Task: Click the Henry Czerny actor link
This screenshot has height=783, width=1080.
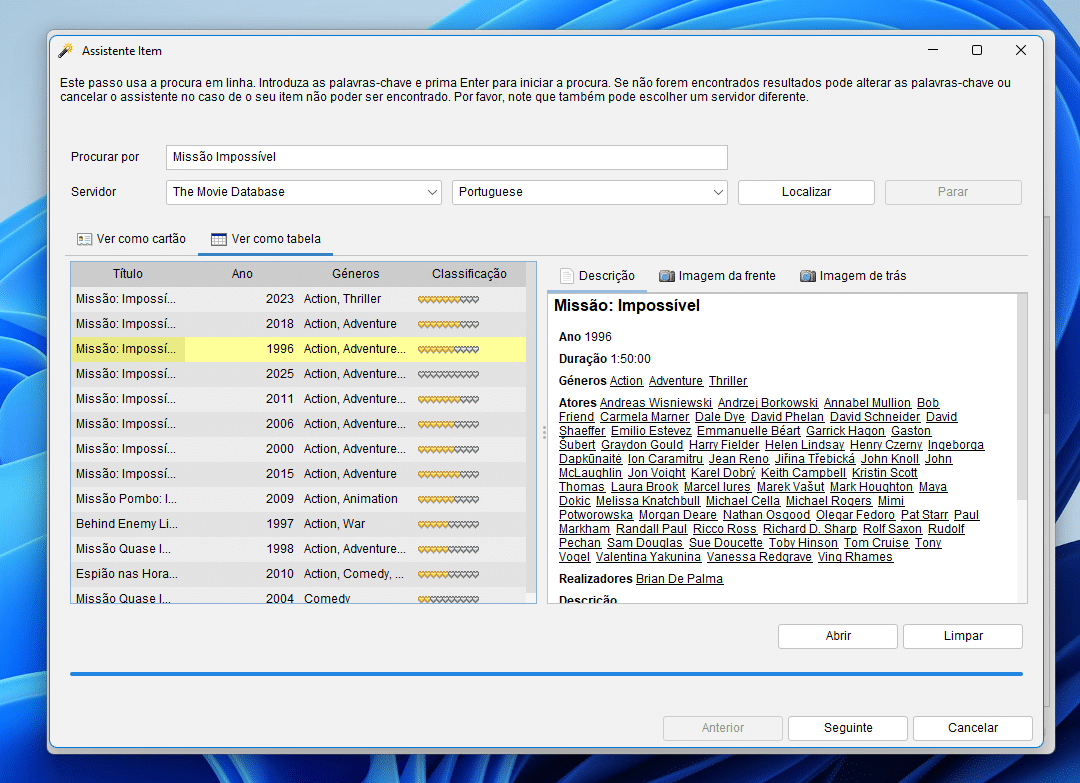Action: pos(886,445)
